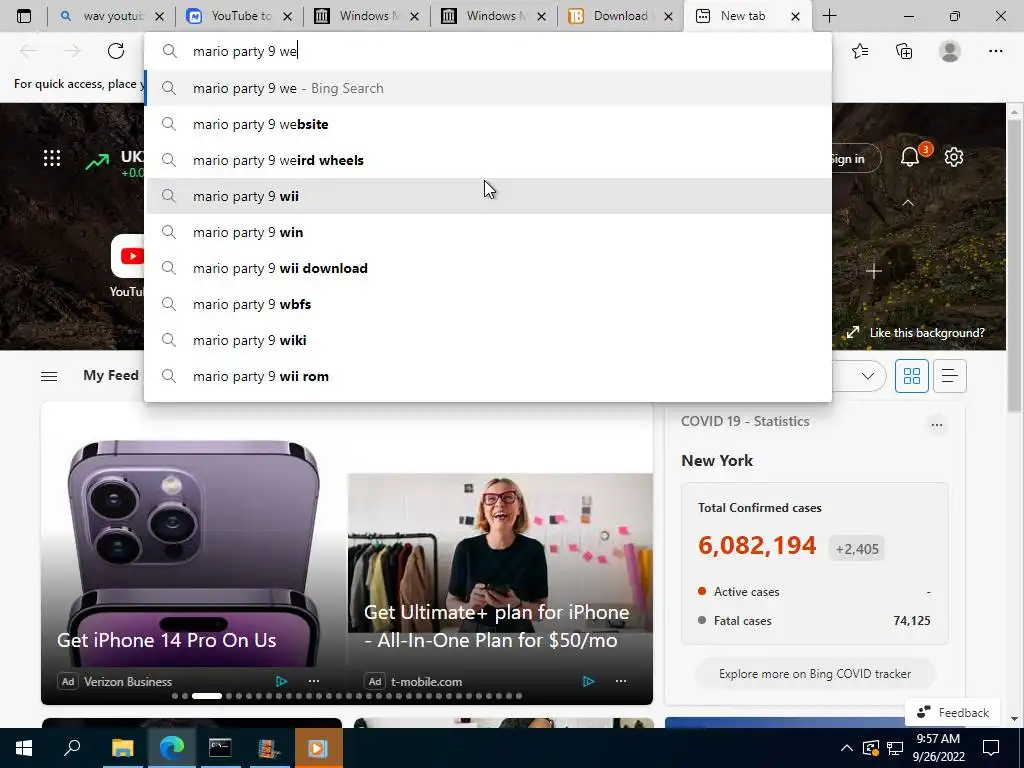Open notifications bell with 3 alerts
1024x768 pixels.
click(x=910, y=157)
